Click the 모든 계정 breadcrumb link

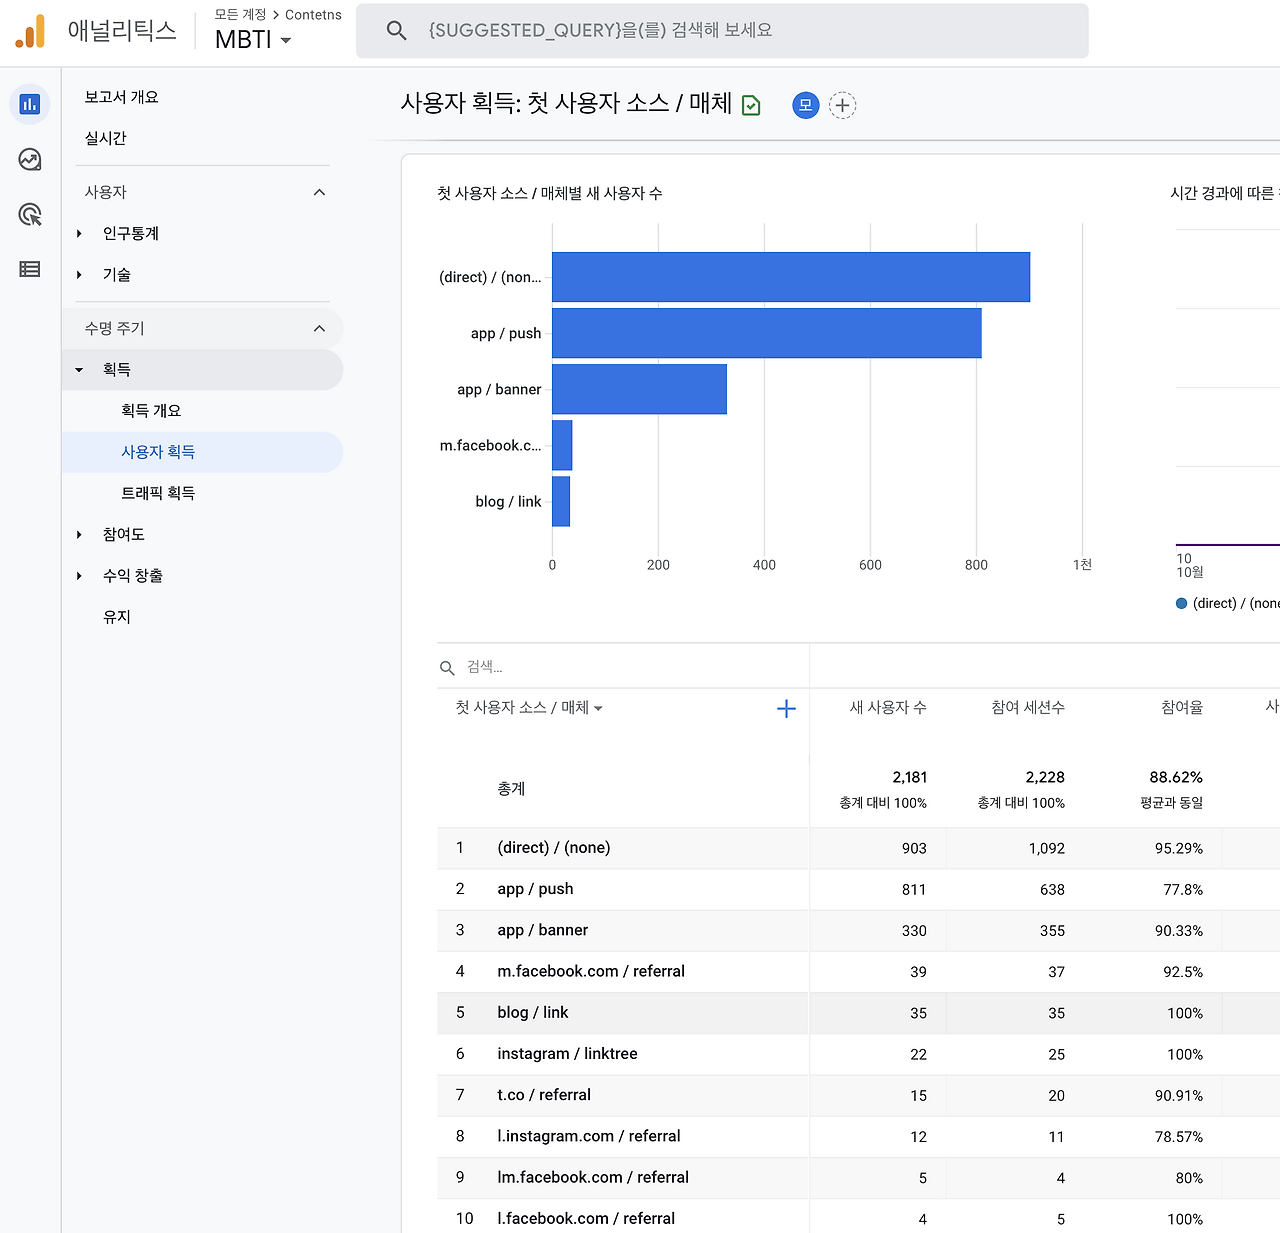pyautogui.click(x=240, y=15)
